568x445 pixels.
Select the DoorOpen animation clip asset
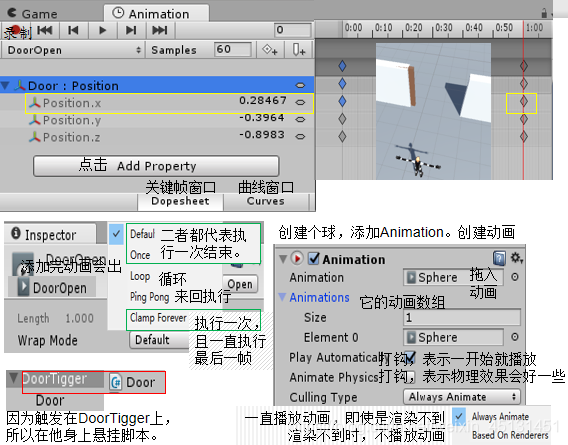[53, 288]
